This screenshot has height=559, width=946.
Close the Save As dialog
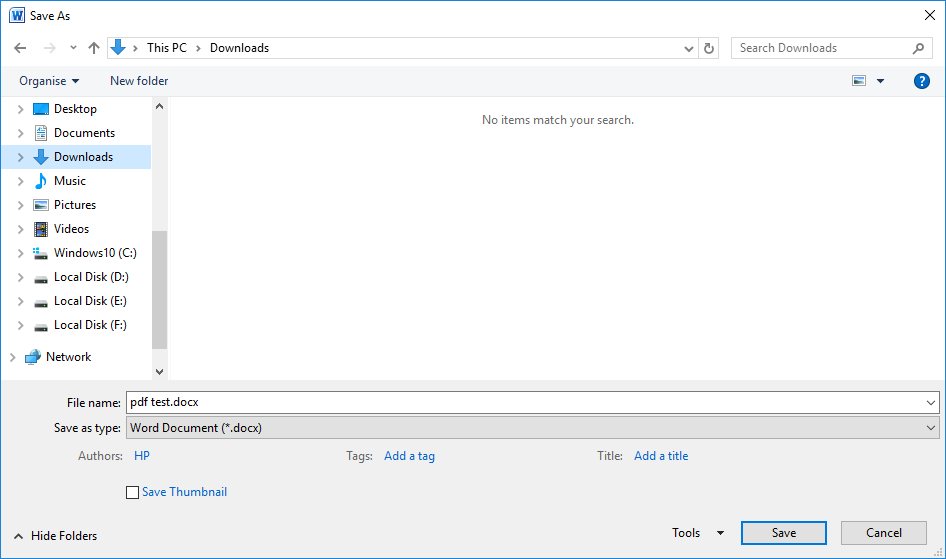click(x=930, y=16)
